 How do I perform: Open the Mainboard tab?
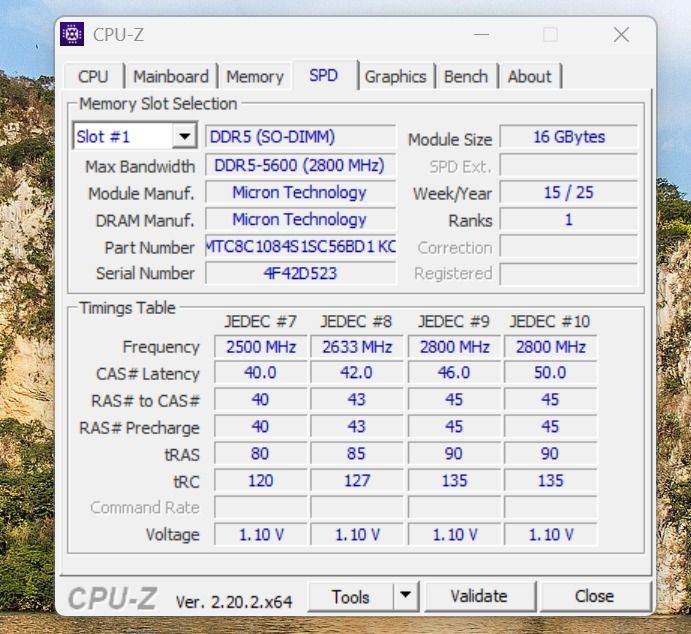tap(171, 77)
